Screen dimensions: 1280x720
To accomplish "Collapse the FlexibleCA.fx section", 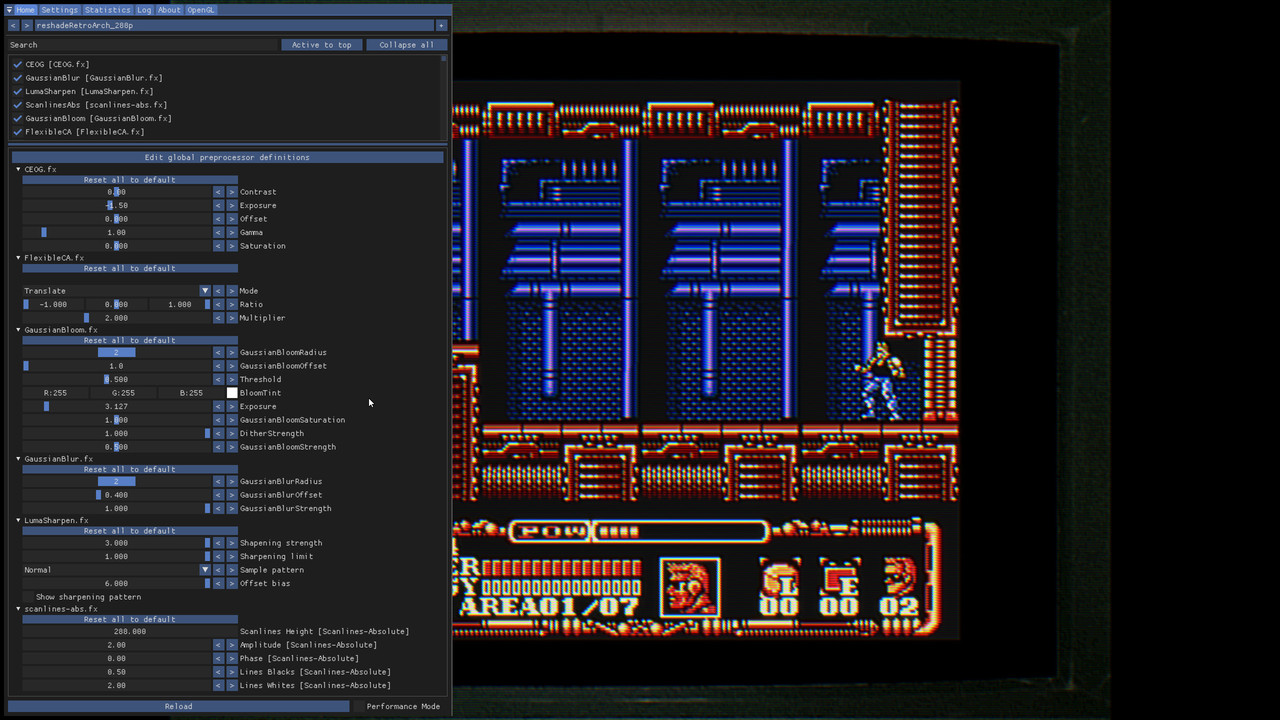I will point(18,258).
